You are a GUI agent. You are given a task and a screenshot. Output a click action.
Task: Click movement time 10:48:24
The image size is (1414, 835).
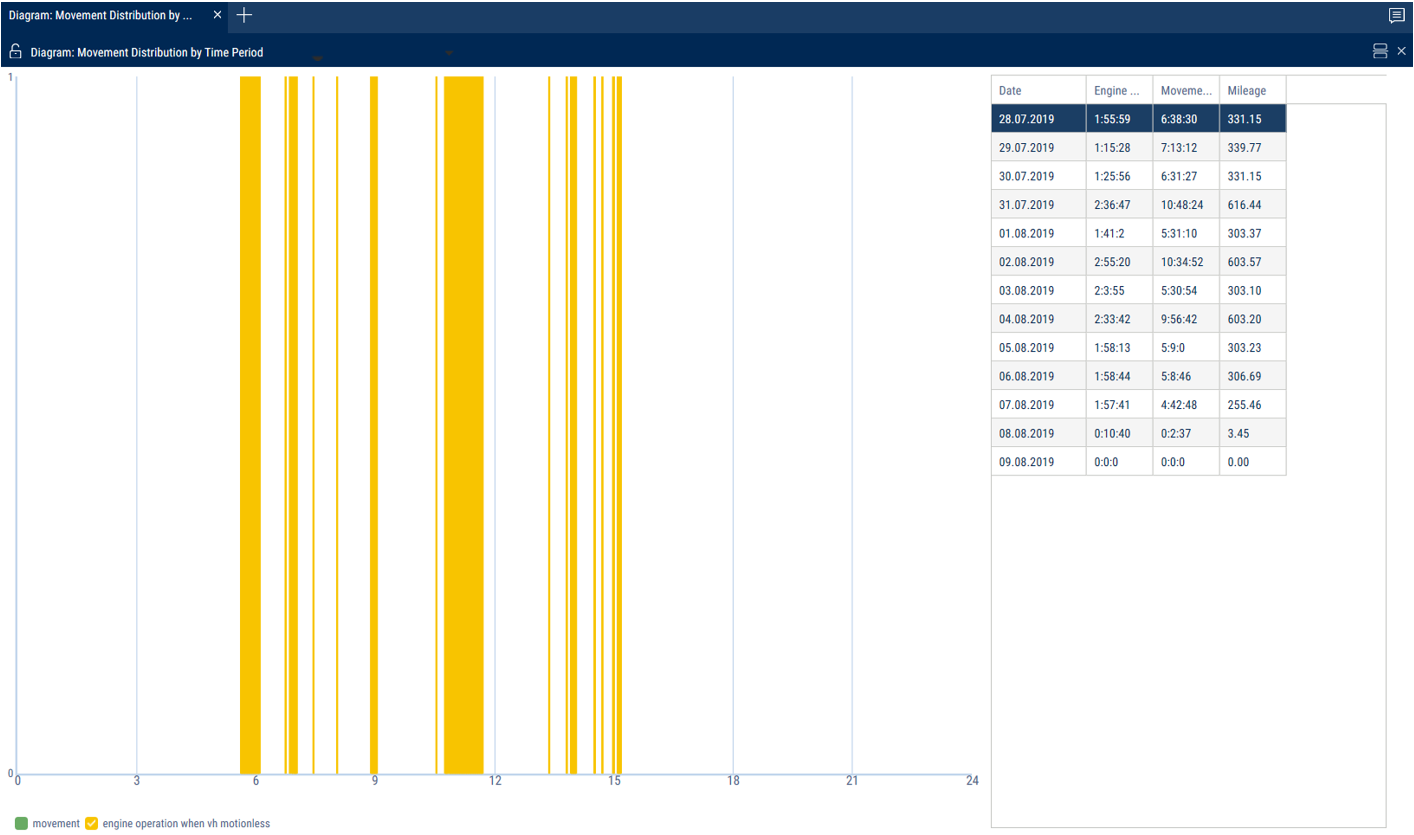[x=1182, y=204]
